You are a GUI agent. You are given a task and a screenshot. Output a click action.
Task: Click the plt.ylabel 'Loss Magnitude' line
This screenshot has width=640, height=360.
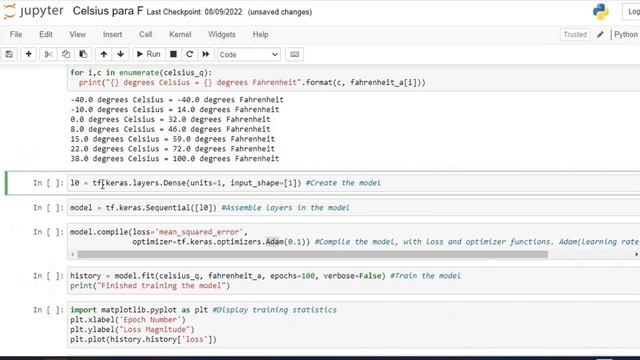click(x=132, y=329)
